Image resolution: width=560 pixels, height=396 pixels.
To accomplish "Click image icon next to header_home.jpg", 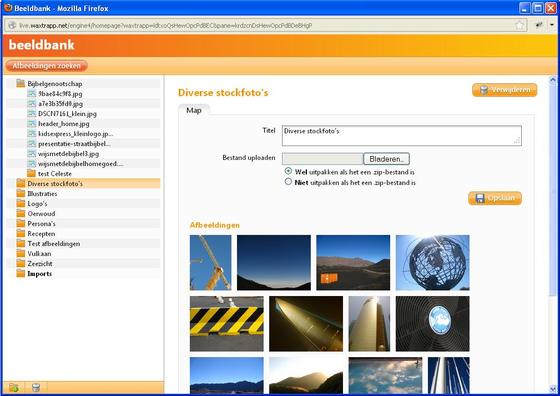I will (x=32, y=124).
